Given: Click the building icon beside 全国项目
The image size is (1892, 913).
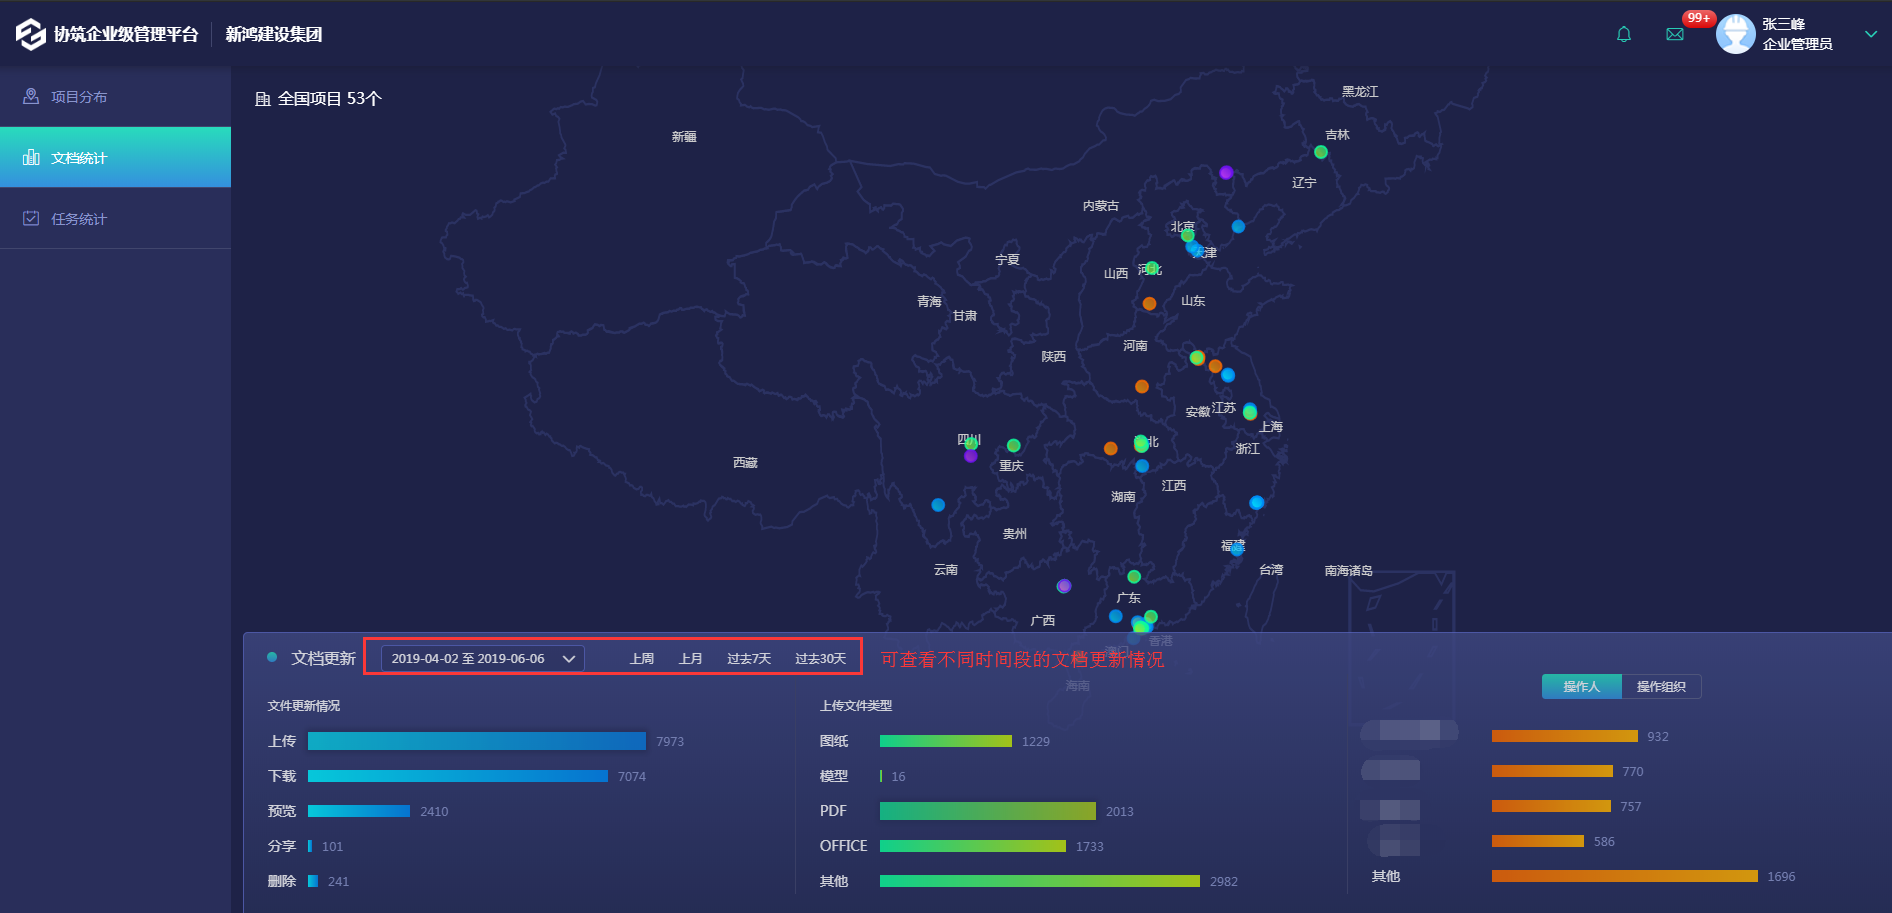Looking at the screenshot, I should coord(263,99).
